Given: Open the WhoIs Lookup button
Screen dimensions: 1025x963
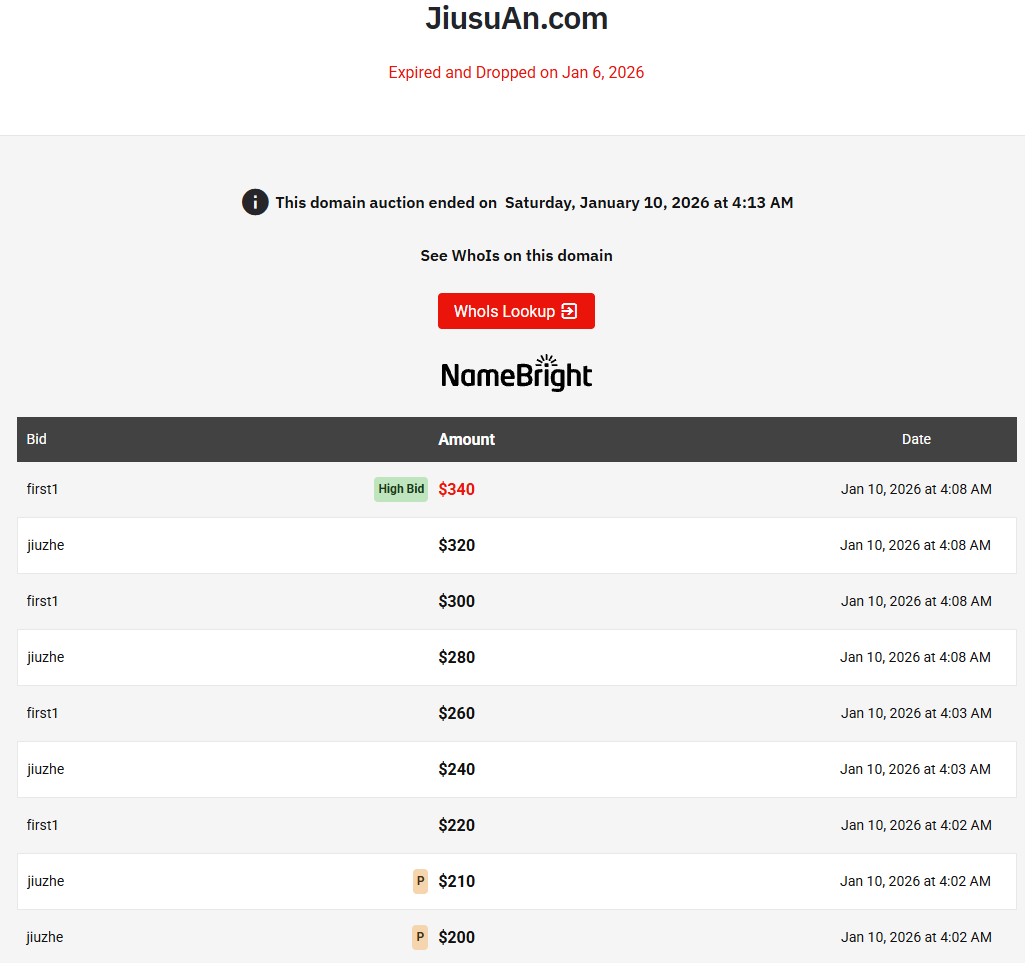Looking at the screenshot, I should point(515,311).
